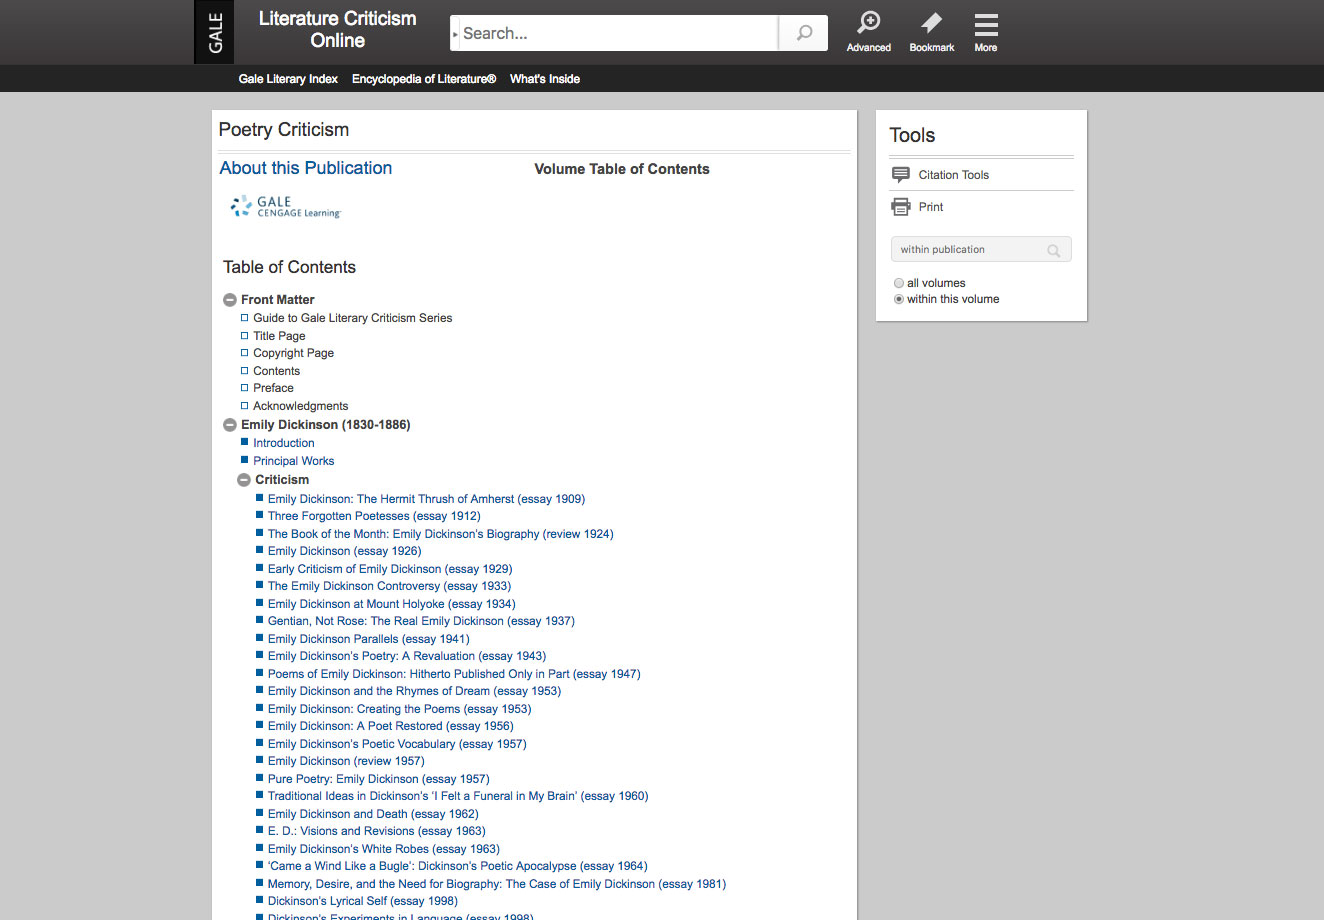Viewport: 1324px width, 920px height.
Task: Open the About this Publication link
Action: pos(306,168)
